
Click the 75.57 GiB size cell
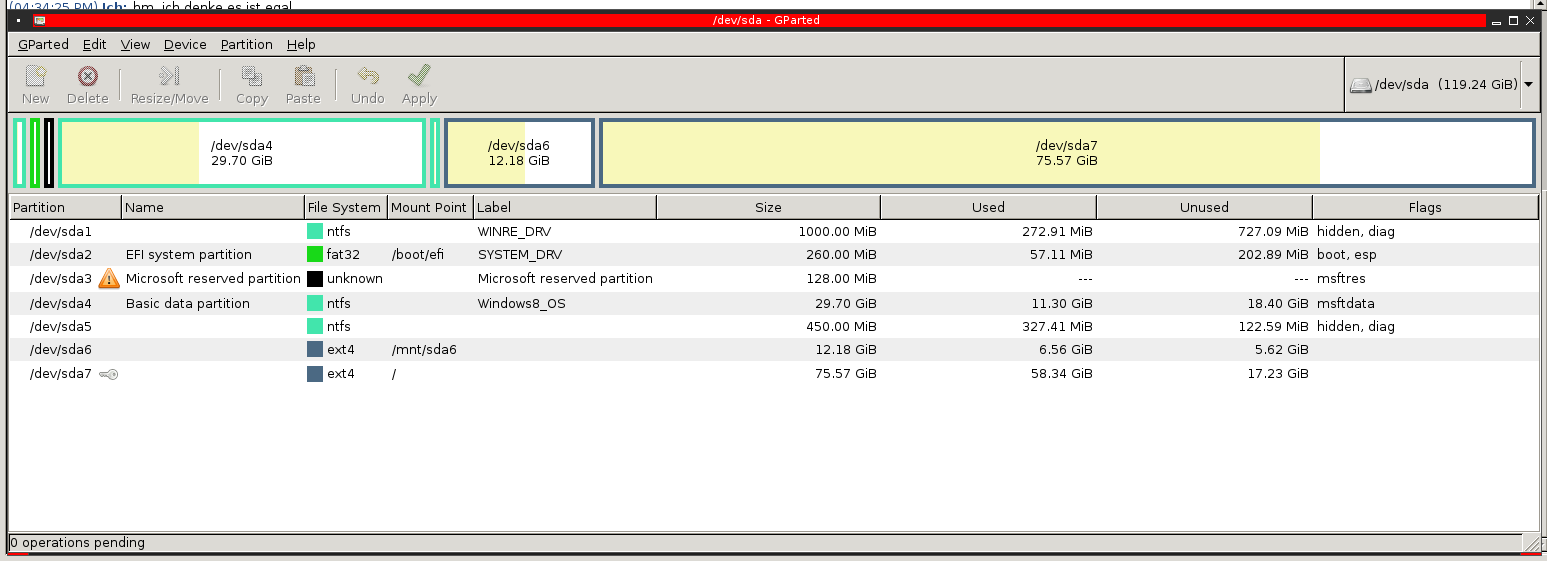[x=845, y=374]
